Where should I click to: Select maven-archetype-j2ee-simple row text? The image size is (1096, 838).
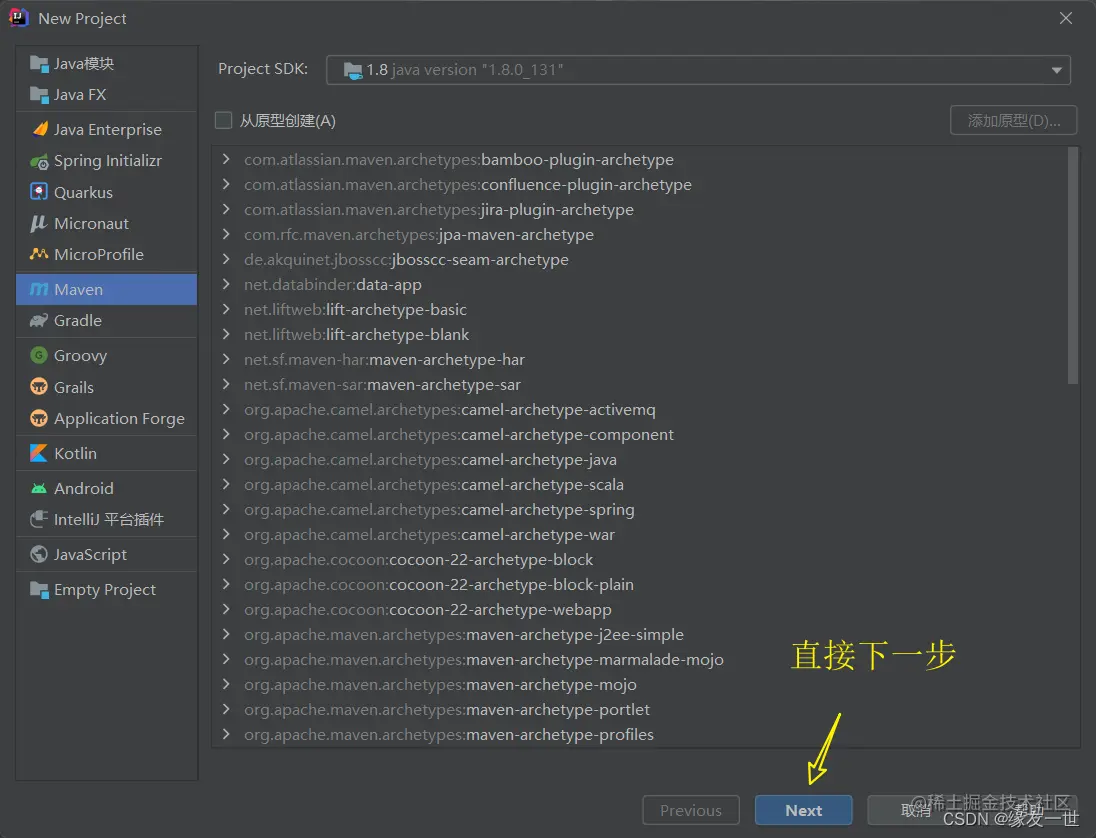(463, 635)
